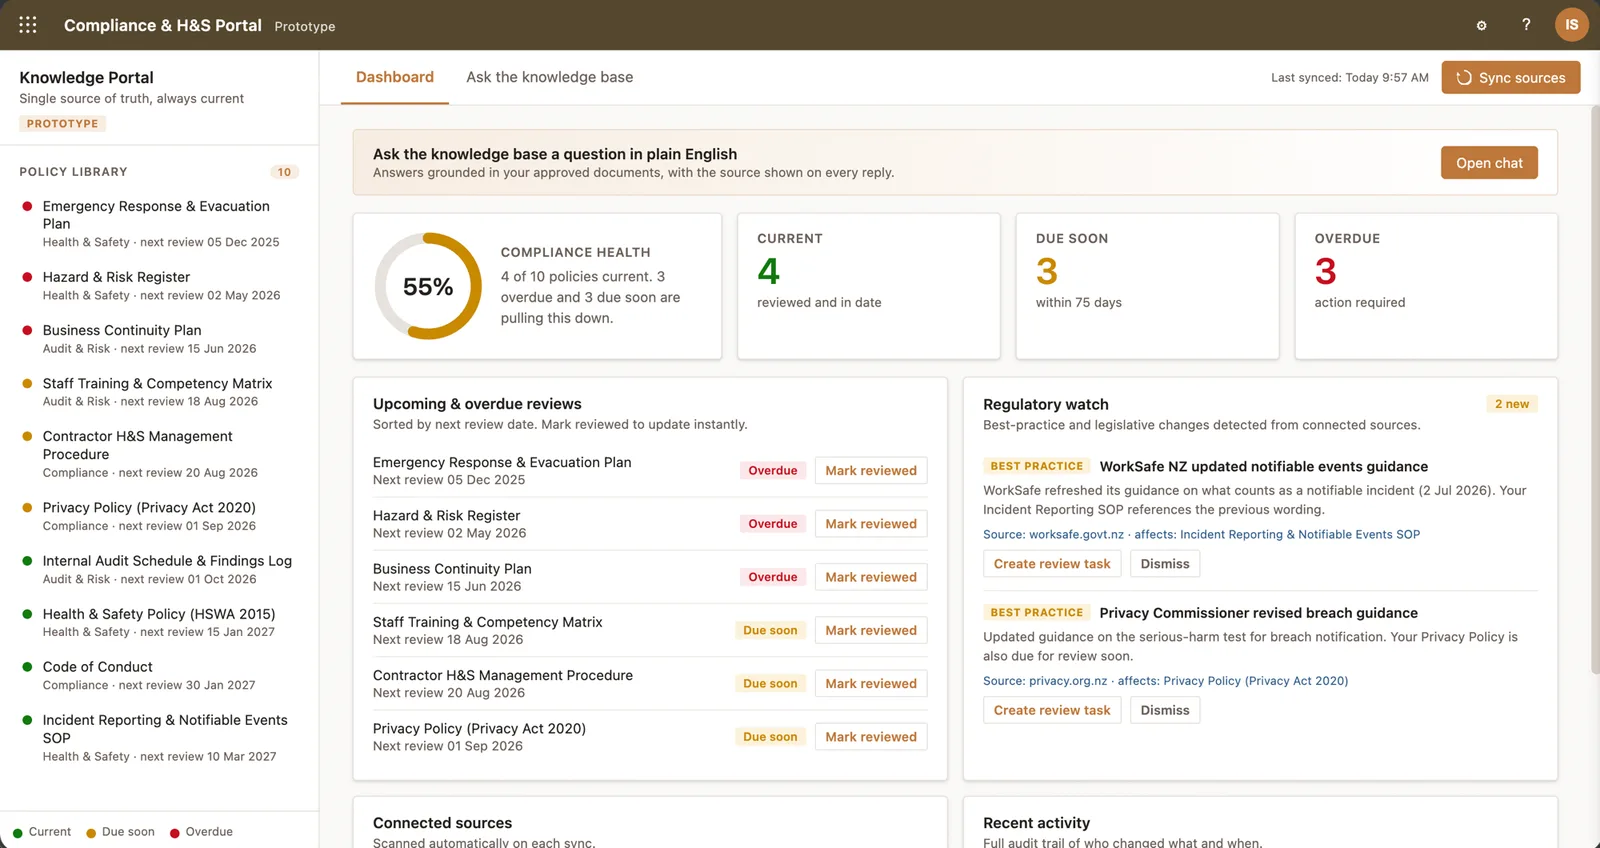Click the PROTOTYPE tag under Knowledge Portal
The height and width of the screenshot is (848, 1600).
pos(62,124)
